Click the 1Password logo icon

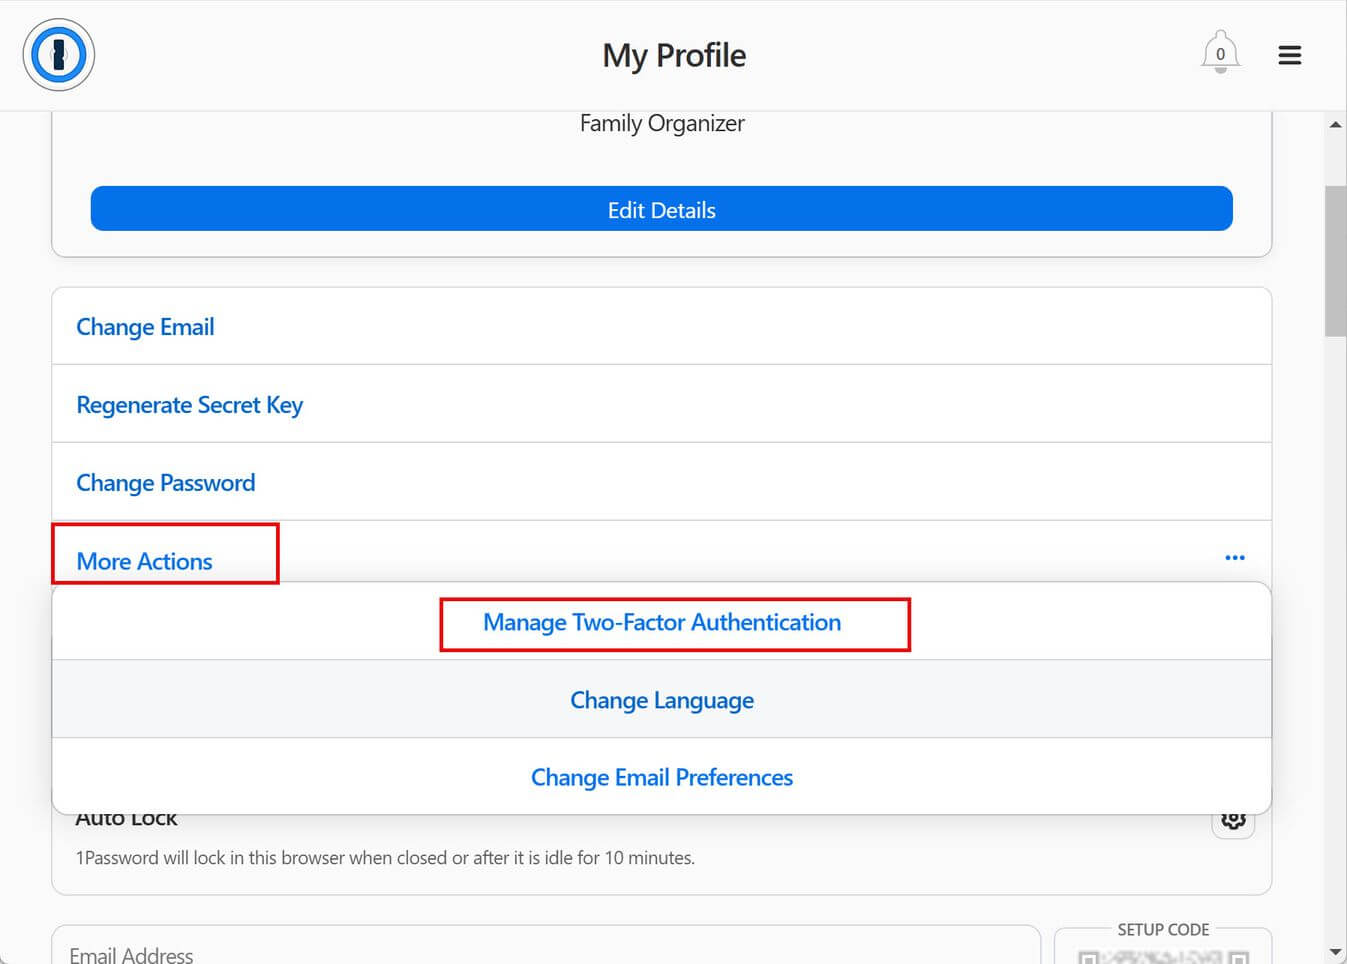[x=59, y=55]
